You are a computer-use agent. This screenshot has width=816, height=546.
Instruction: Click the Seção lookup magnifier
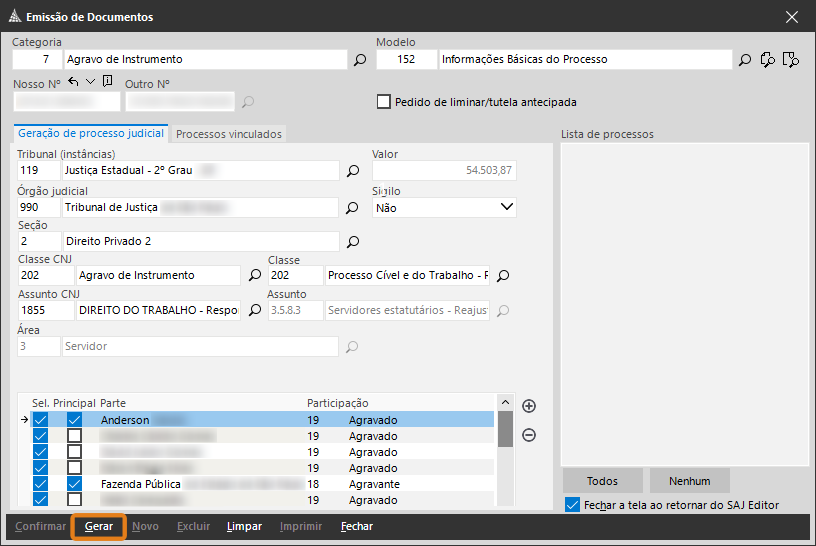tap(352, 242)
